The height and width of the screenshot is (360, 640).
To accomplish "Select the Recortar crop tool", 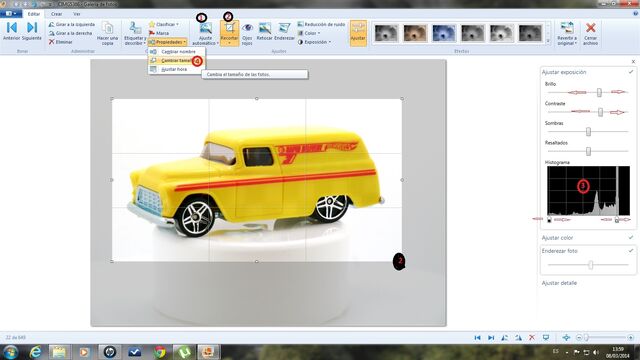I will pyautogui.click(x=229, y=30).
